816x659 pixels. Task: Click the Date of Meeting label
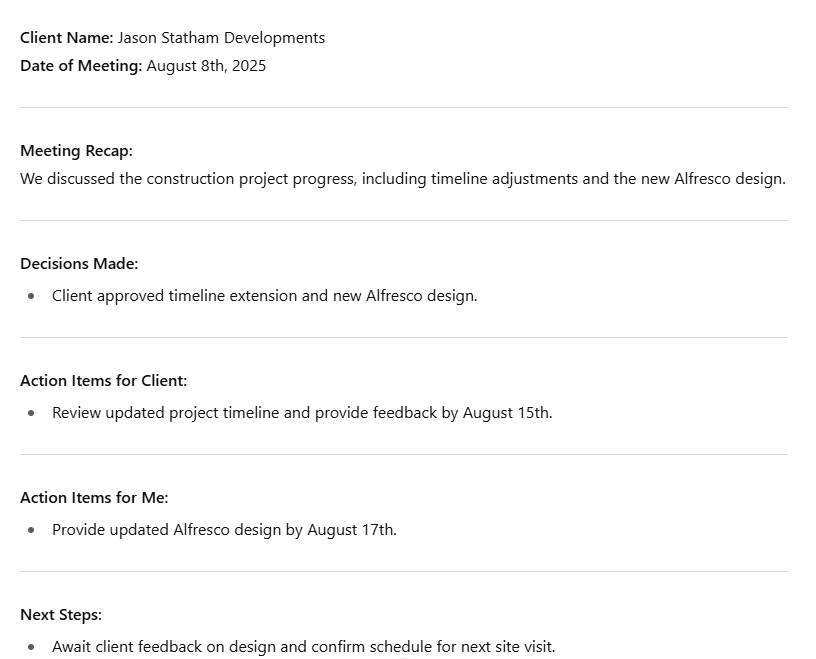coord(81,66)
